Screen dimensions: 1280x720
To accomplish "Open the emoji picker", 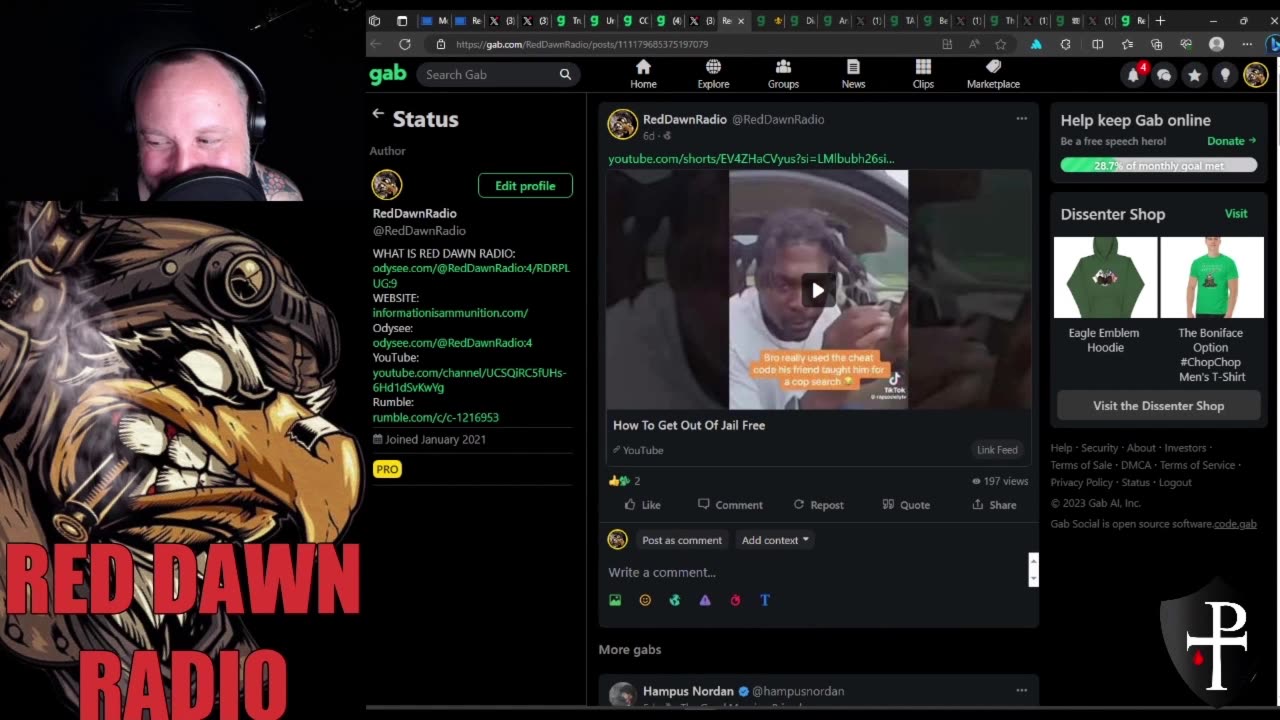I will (645, 600).
